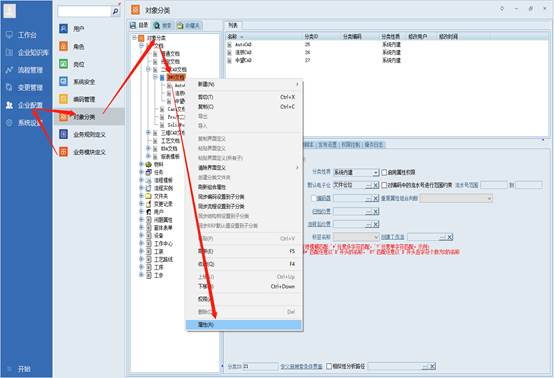554x378 pixels.
Task: Click the 流程实例 tree icon
Action: pyautogui.click(x=149, y=188)
